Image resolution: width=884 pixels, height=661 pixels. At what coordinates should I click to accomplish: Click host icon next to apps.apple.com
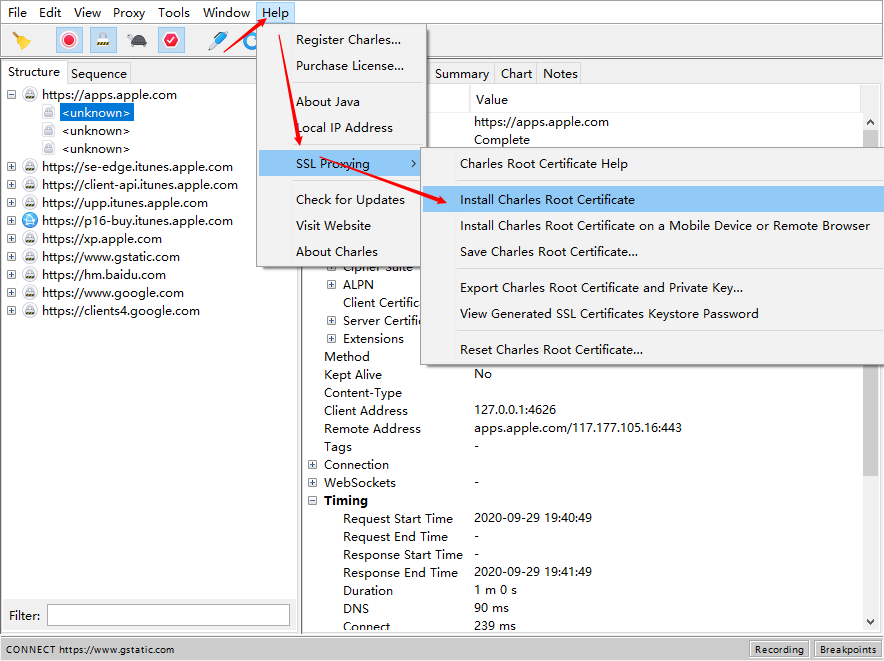pos(30,94)
